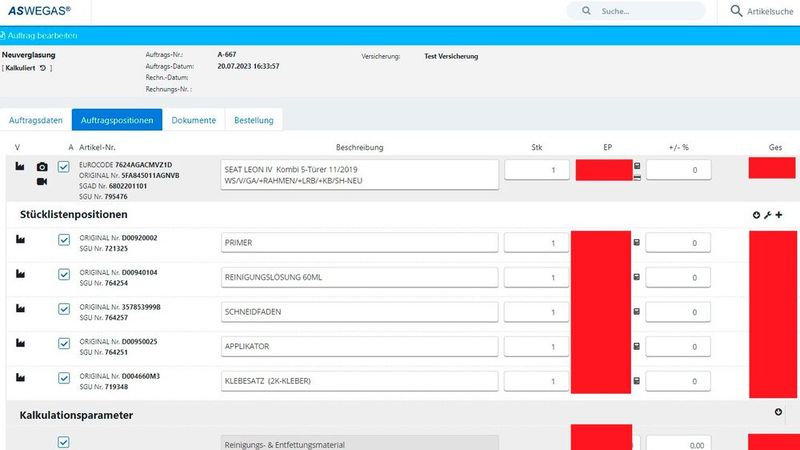Add a position with the plus icon
The width and height of the screenshot is (800, 450).
[x=778, y=215]
